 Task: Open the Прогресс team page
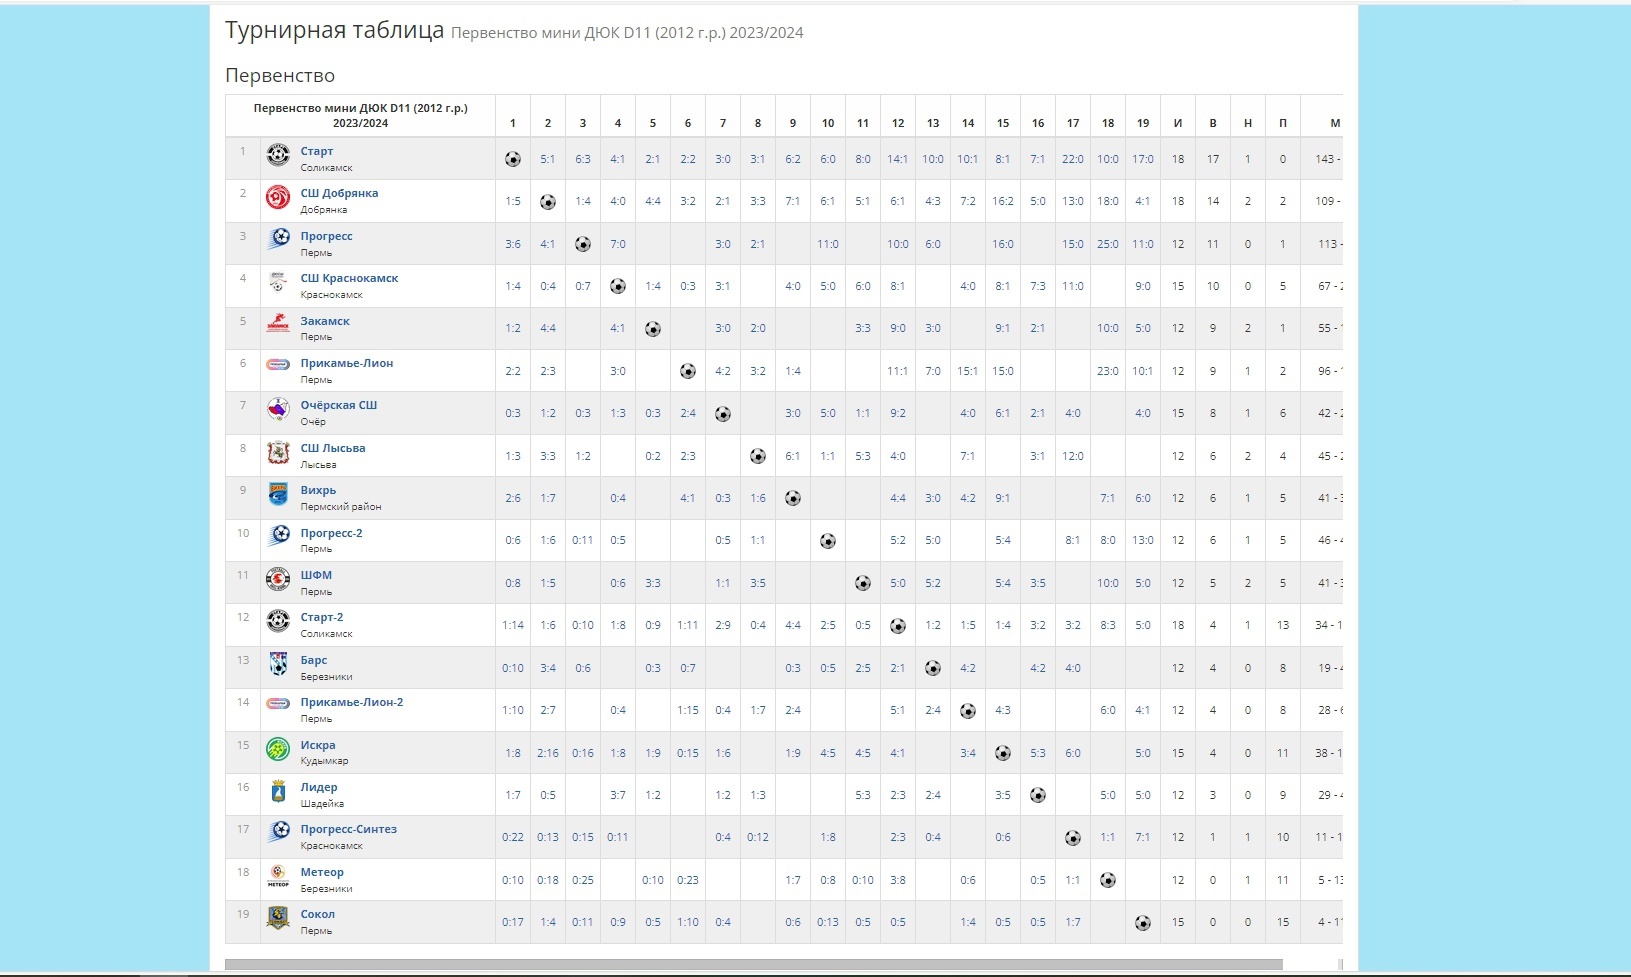click(327, 236)
